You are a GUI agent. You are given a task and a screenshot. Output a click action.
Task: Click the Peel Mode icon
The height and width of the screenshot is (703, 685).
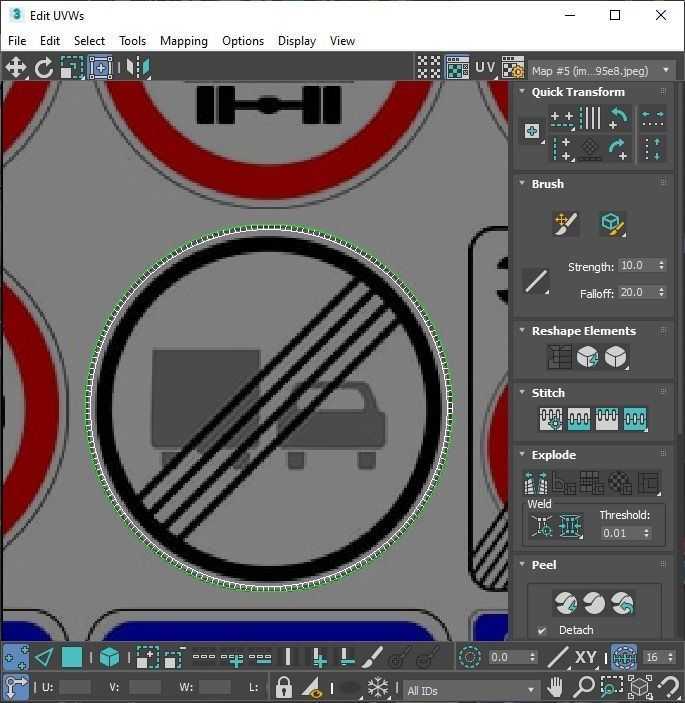594,603
